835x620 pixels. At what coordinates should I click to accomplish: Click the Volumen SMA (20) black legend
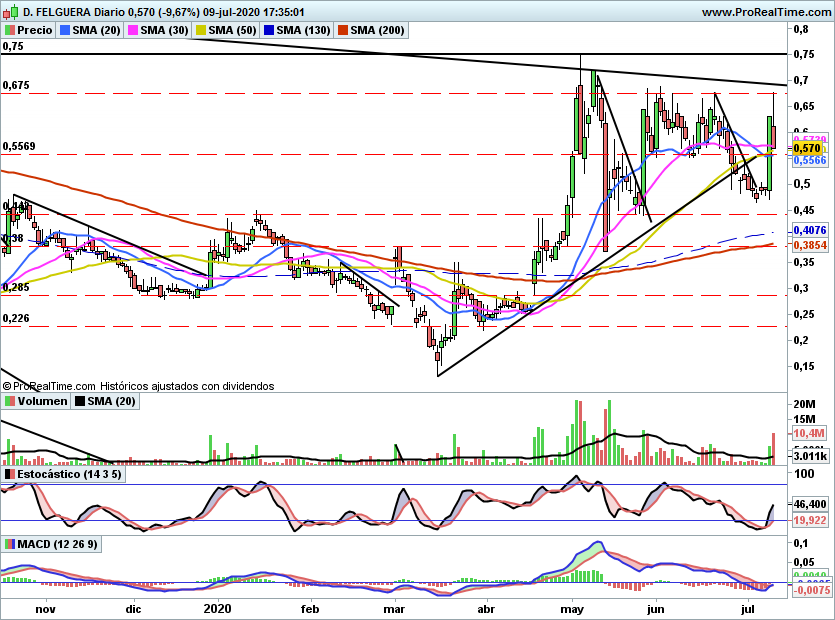[x=105, y=401]
